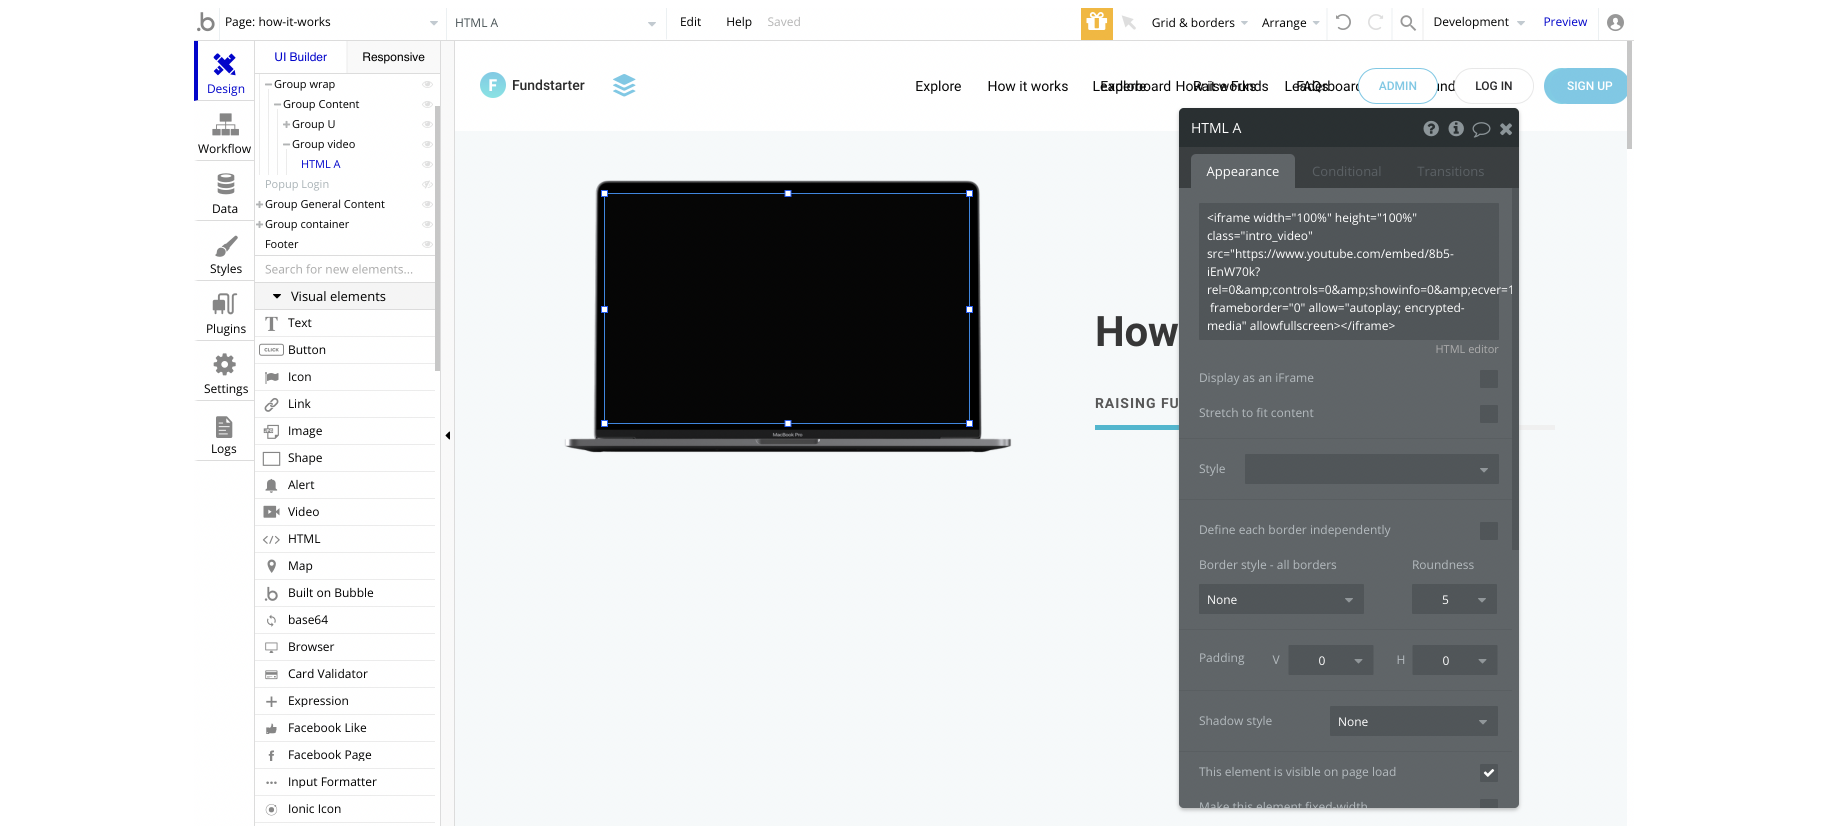Click the layers stack icon beside Fundstarter
Viewport: 1830px width, 830px height.
tap(624, 86)
